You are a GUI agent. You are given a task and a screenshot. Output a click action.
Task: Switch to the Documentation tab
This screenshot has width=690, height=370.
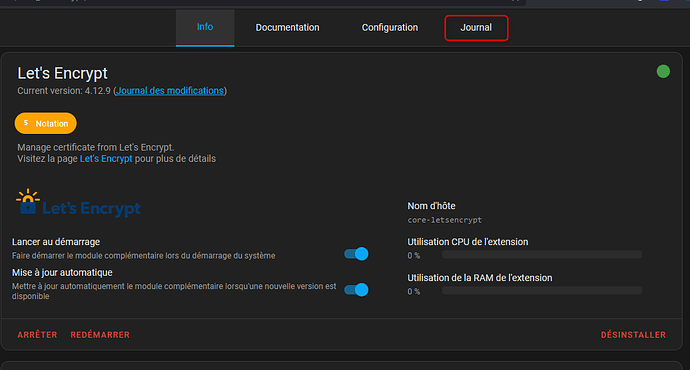287,27
